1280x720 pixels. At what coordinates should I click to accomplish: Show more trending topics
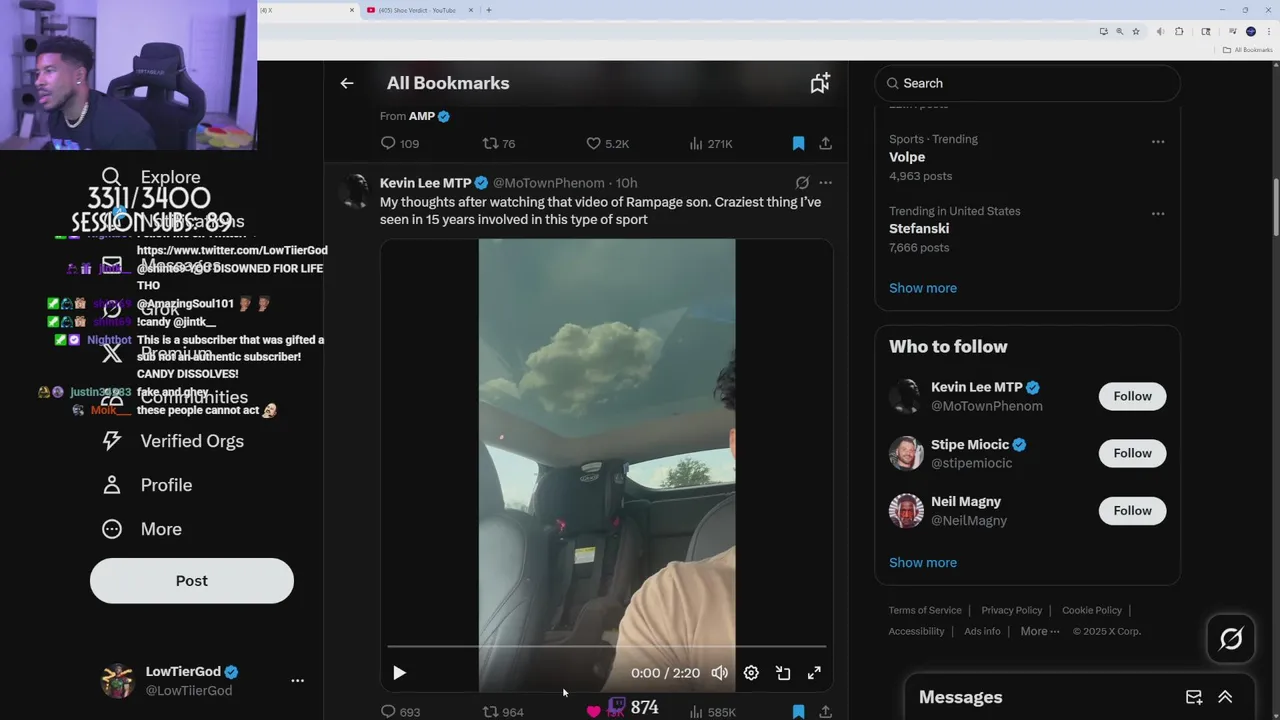(x=922, y=288)
